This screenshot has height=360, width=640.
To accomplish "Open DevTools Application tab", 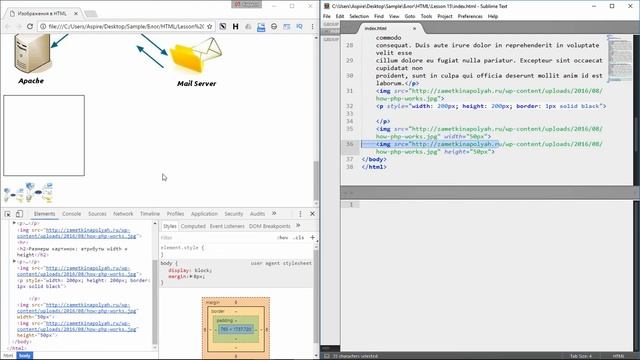I will [x=204, y=214].
